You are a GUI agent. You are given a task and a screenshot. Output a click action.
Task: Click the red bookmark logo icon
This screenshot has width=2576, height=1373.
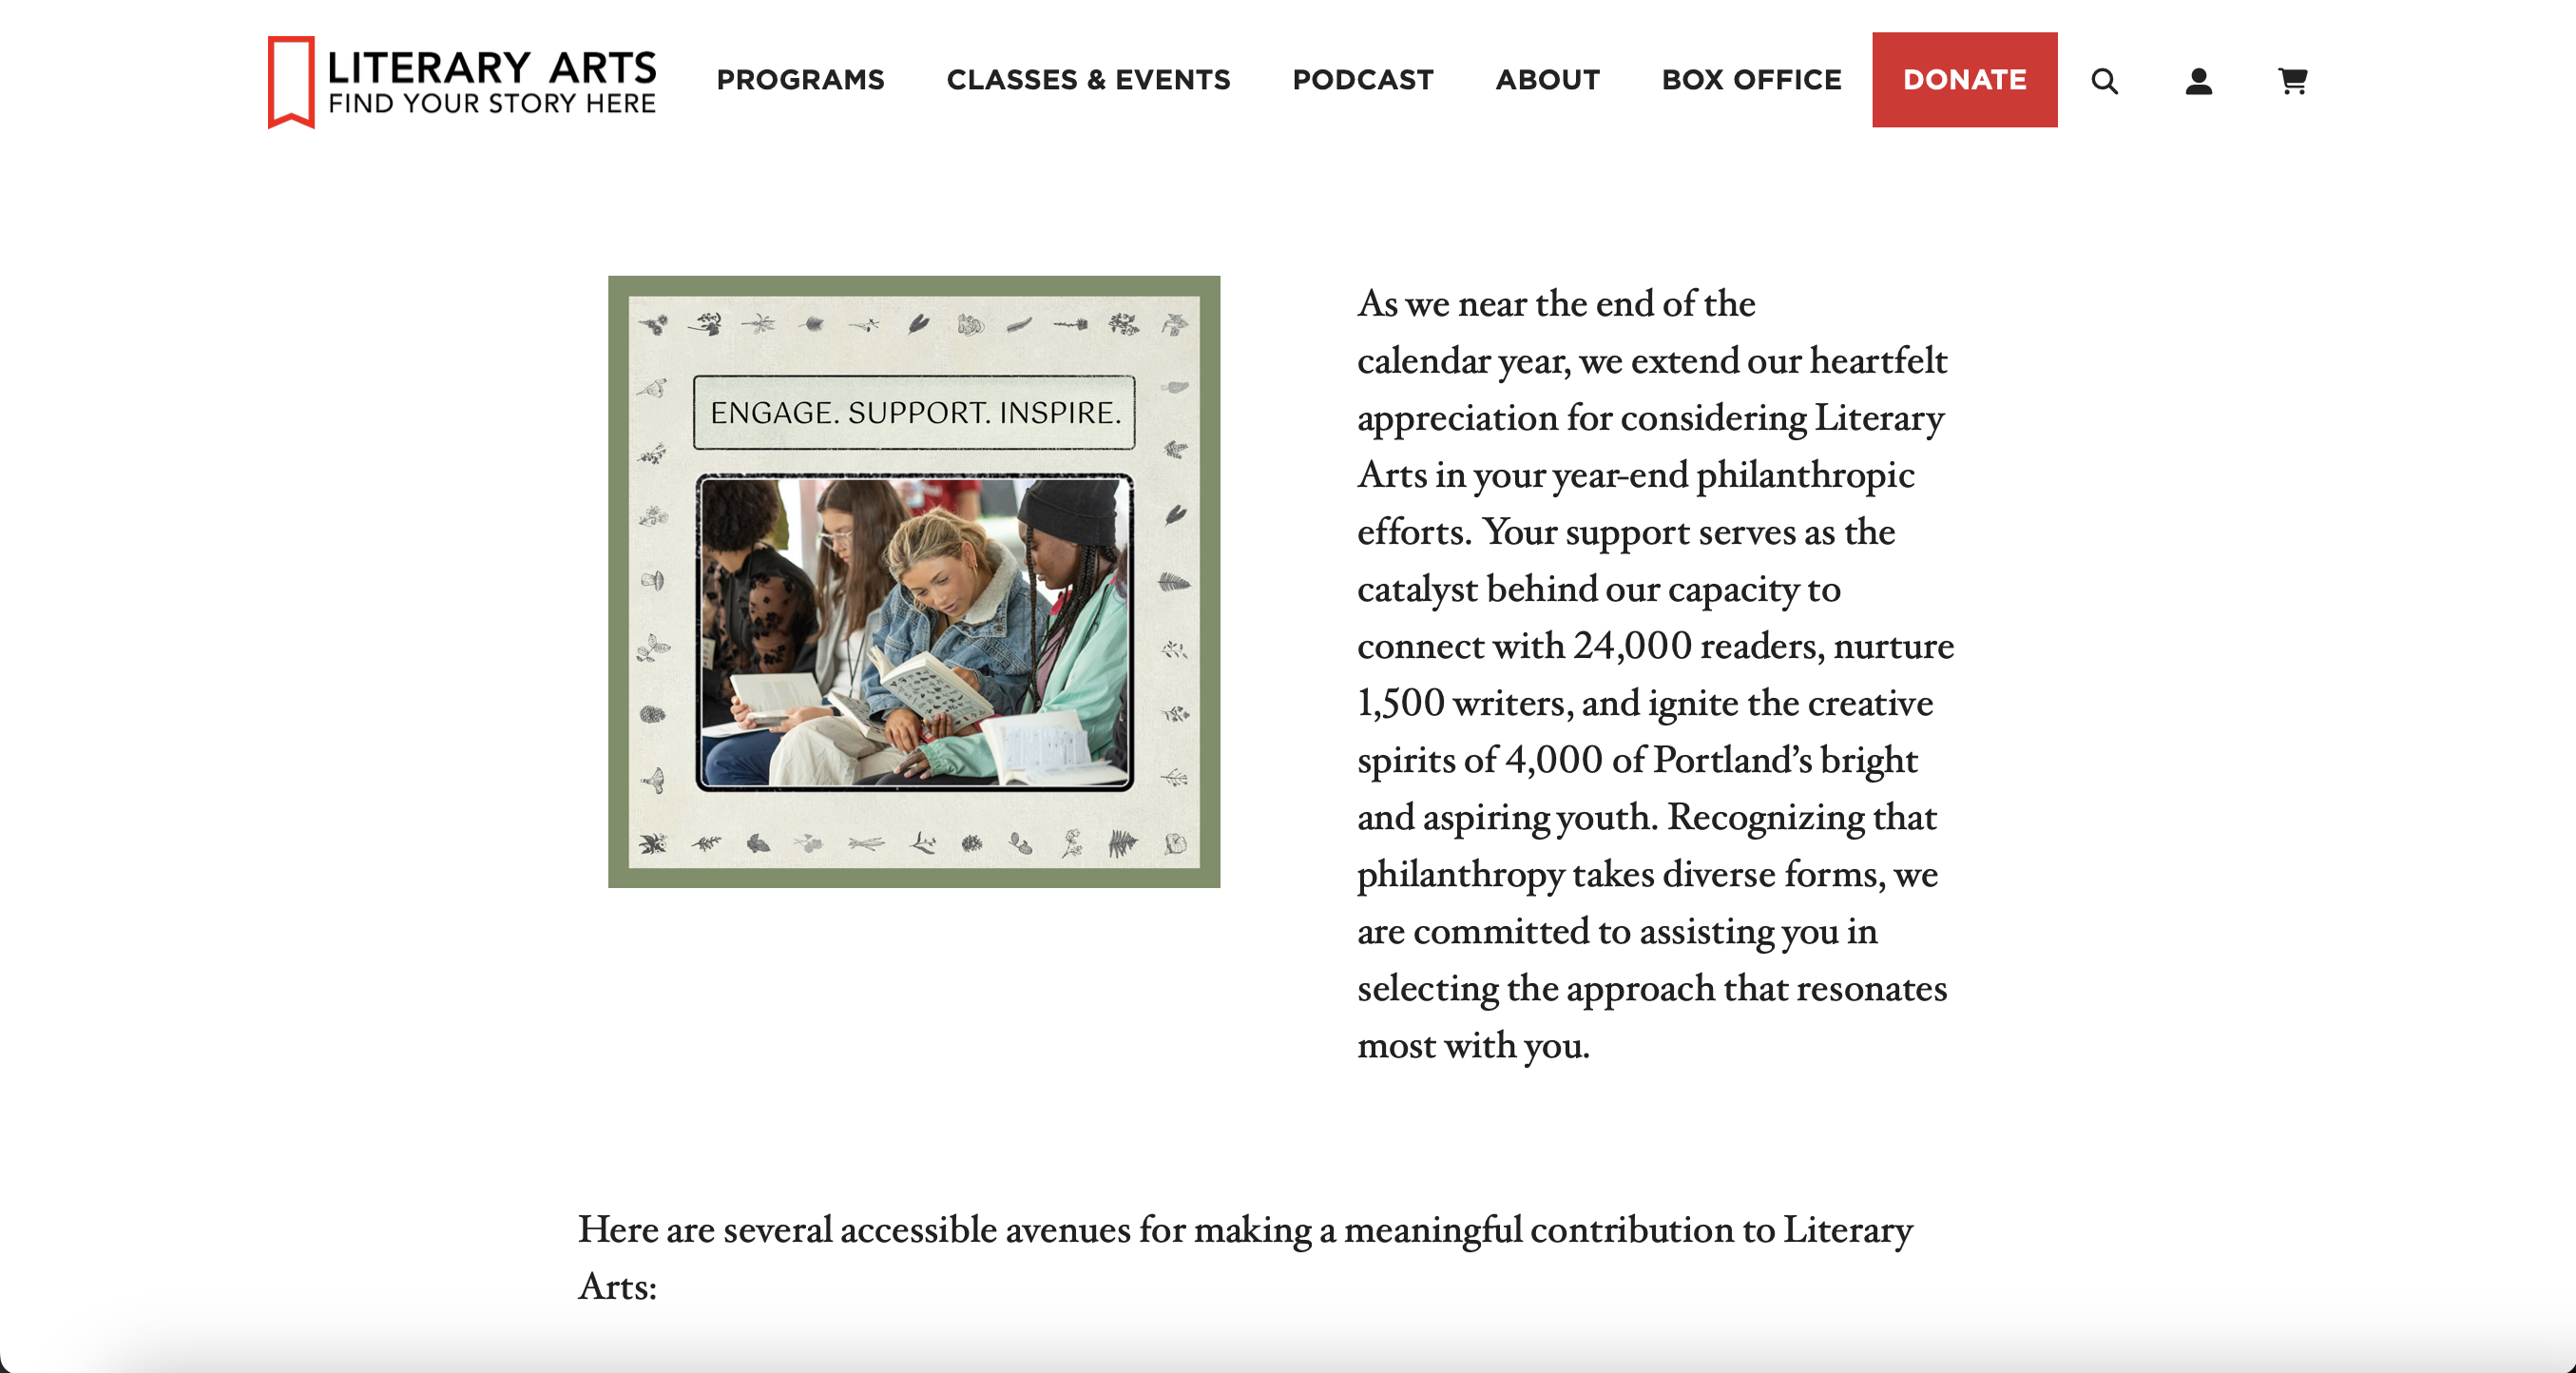click(x=291, y=82)
